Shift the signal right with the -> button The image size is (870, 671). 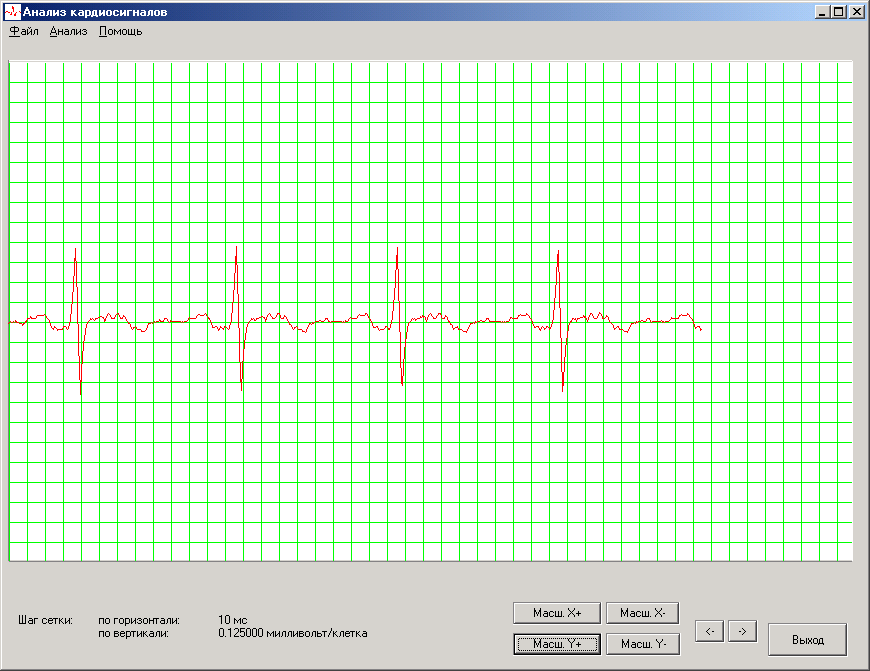742,632
